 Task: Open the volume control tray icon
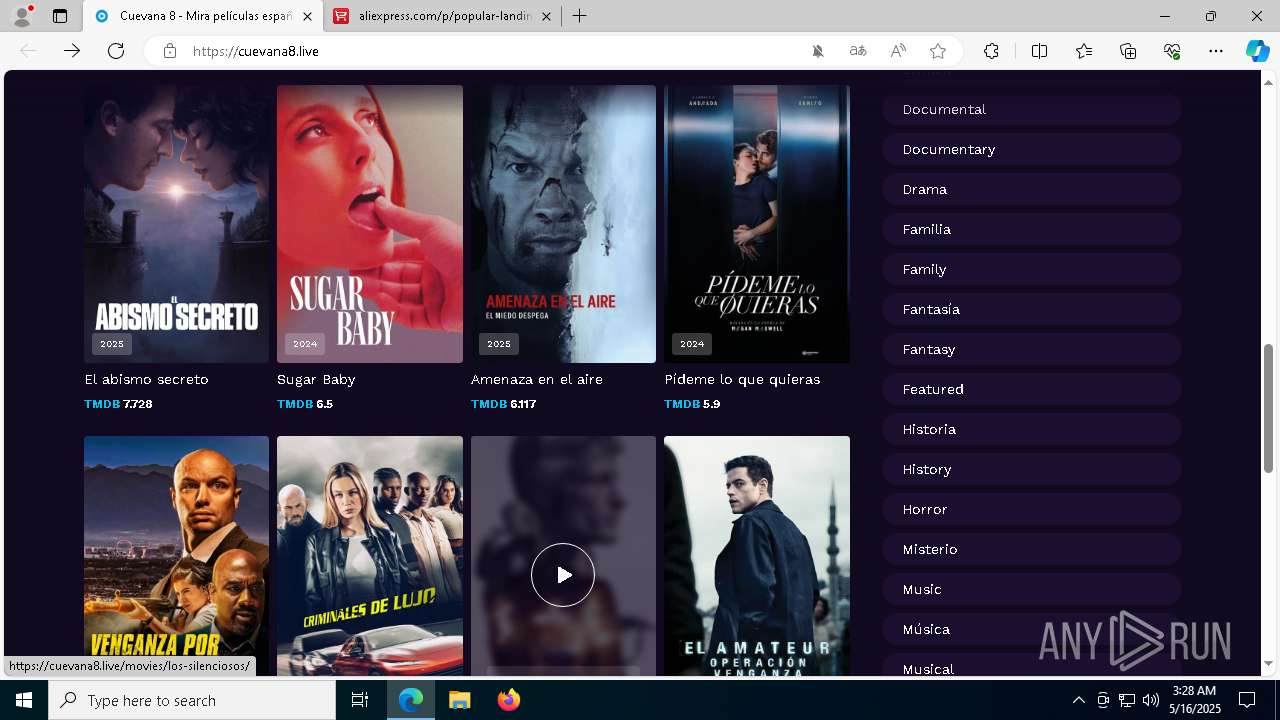pyautogui.click(x=1151, y=700)
